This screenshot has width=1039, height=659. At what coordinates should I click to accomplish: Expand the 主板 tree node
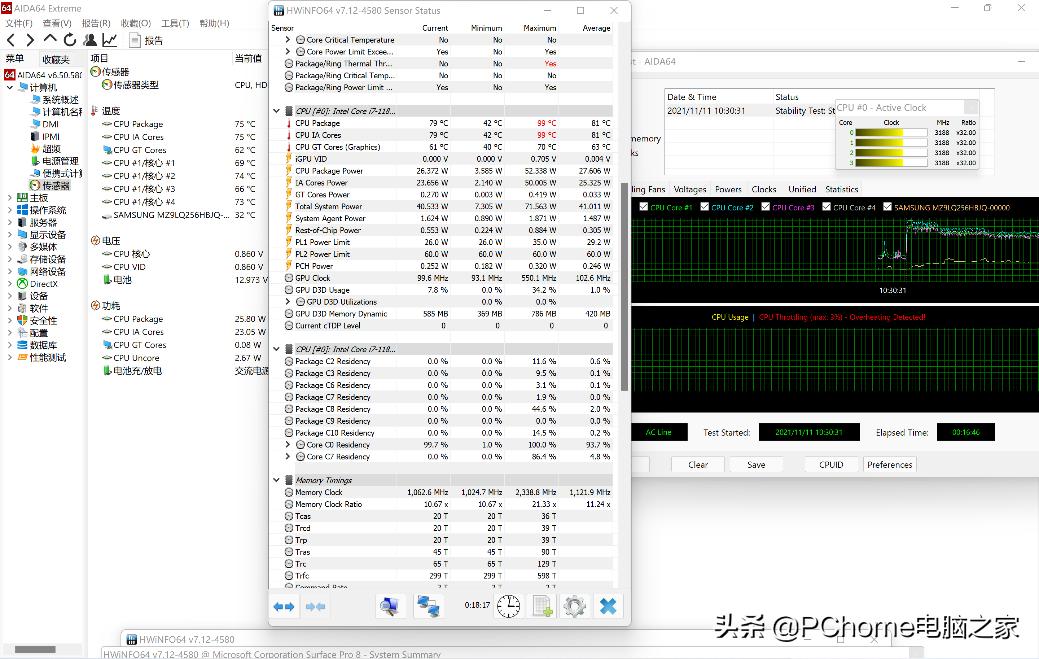pos(11,198)
